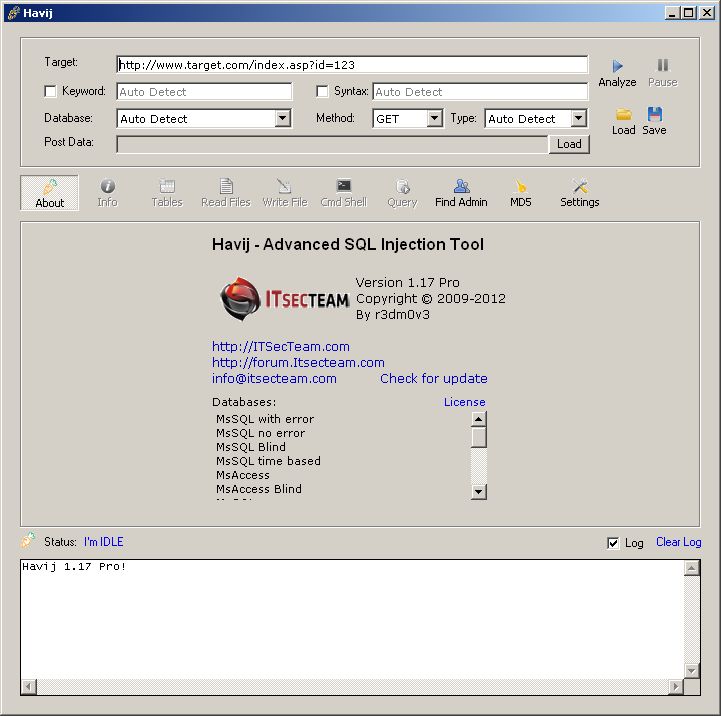This screenshot has height=716, width=721.
Task: Open the Settings panel
Action: [x=579, y=193]
